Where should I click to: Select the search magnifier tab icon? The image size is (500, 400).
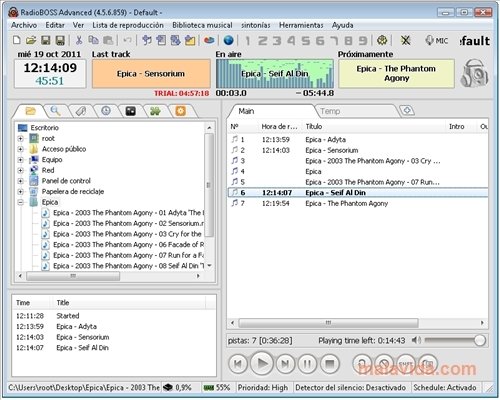pyautogui.click(x=55, y=111)
